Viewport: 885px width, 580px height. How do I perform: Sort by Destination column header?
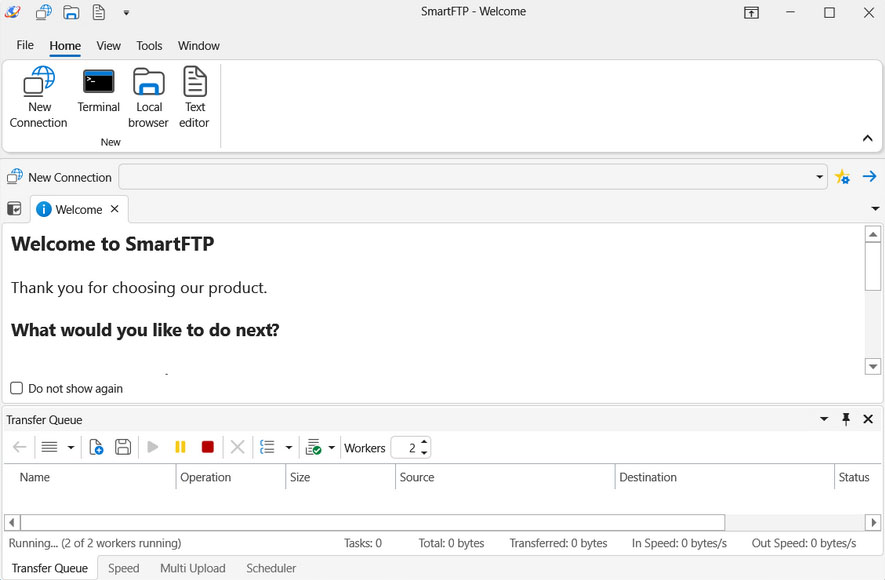click(x=724, y=477)
